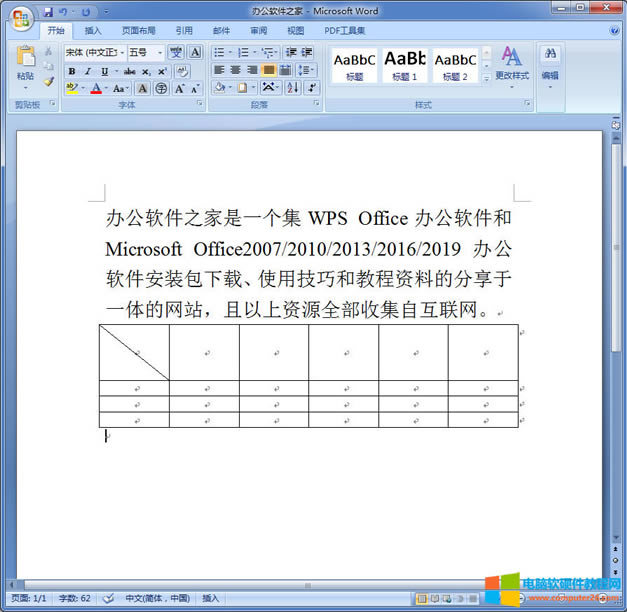Click the Help question mark icon
This screenshot has width=627, height=612.
coord(614,31)
